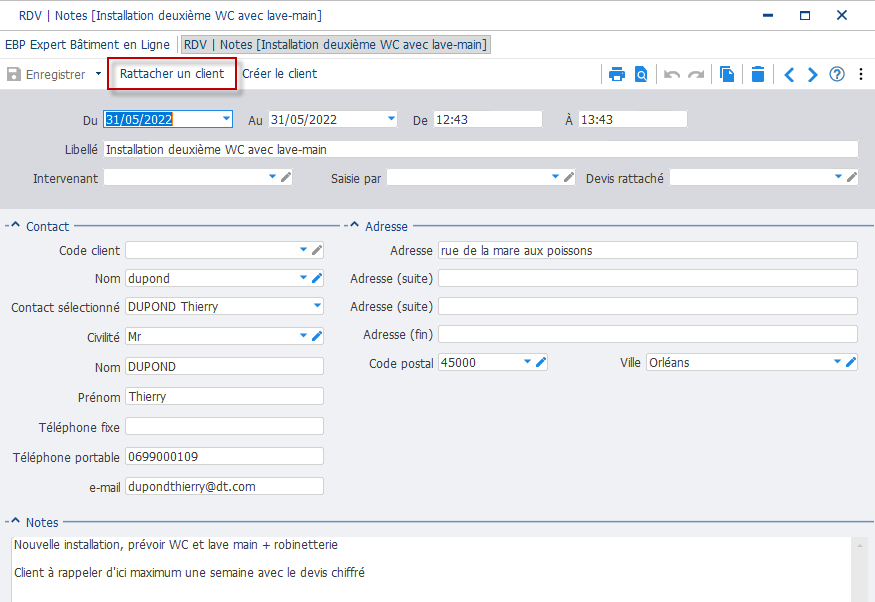Click the DUPOND name field
This screenshot has width=875, height=602.
tap(224, 367)
